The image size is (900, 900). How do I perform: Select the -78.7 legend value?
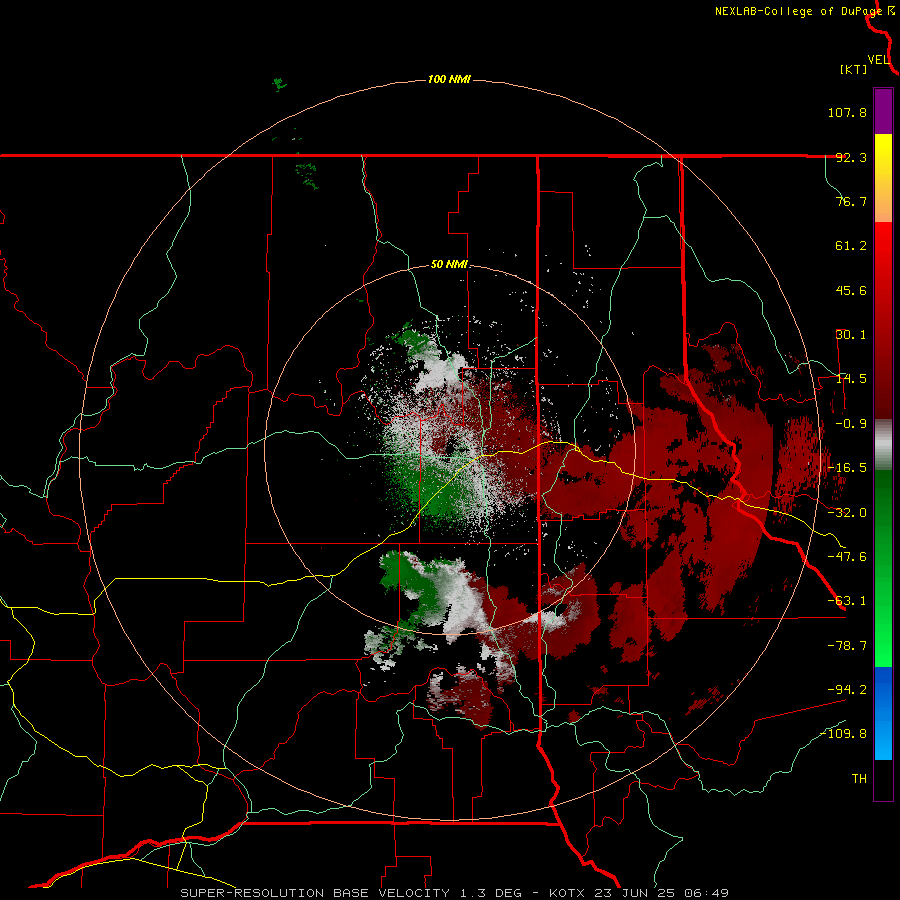[847, 646]
